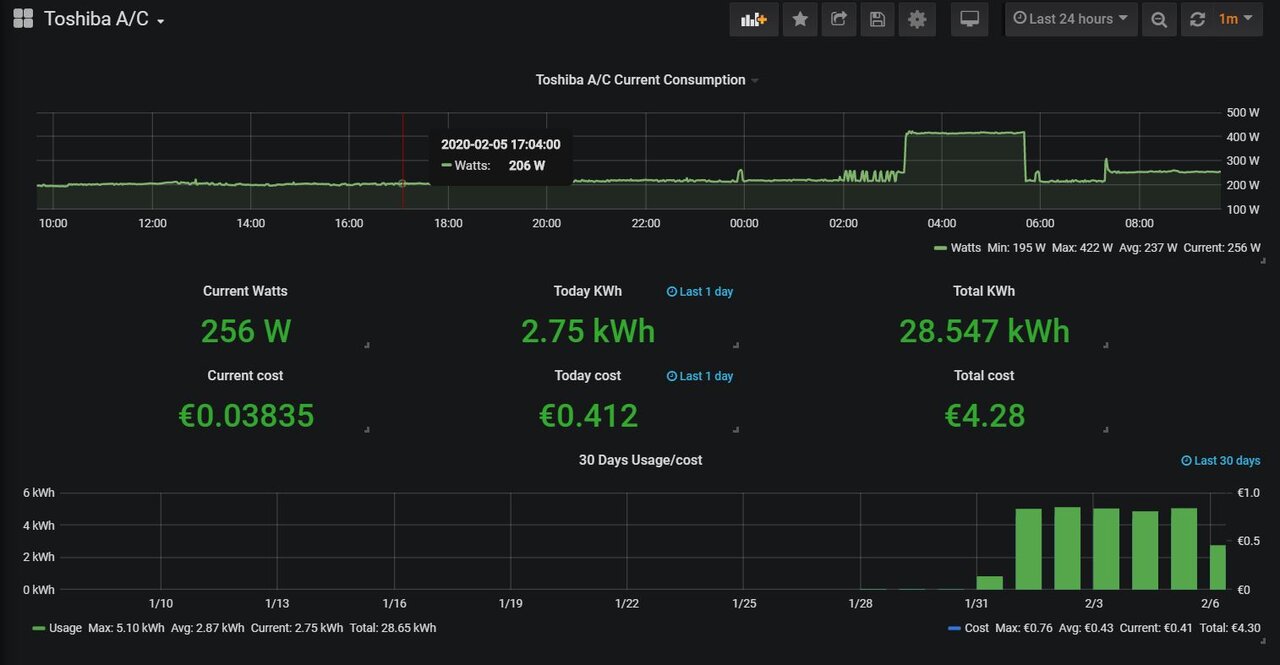Click the Today KWh panel title
Viewport: 1280px width, 665px height.
click(x=588, y=291)
